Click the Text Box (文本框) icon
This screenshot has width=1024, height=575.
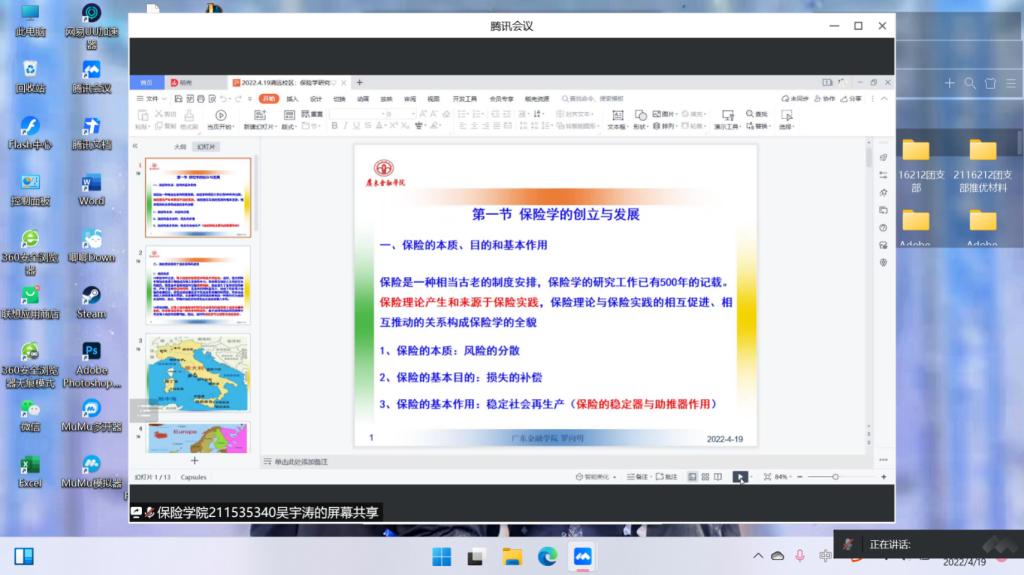617,115
